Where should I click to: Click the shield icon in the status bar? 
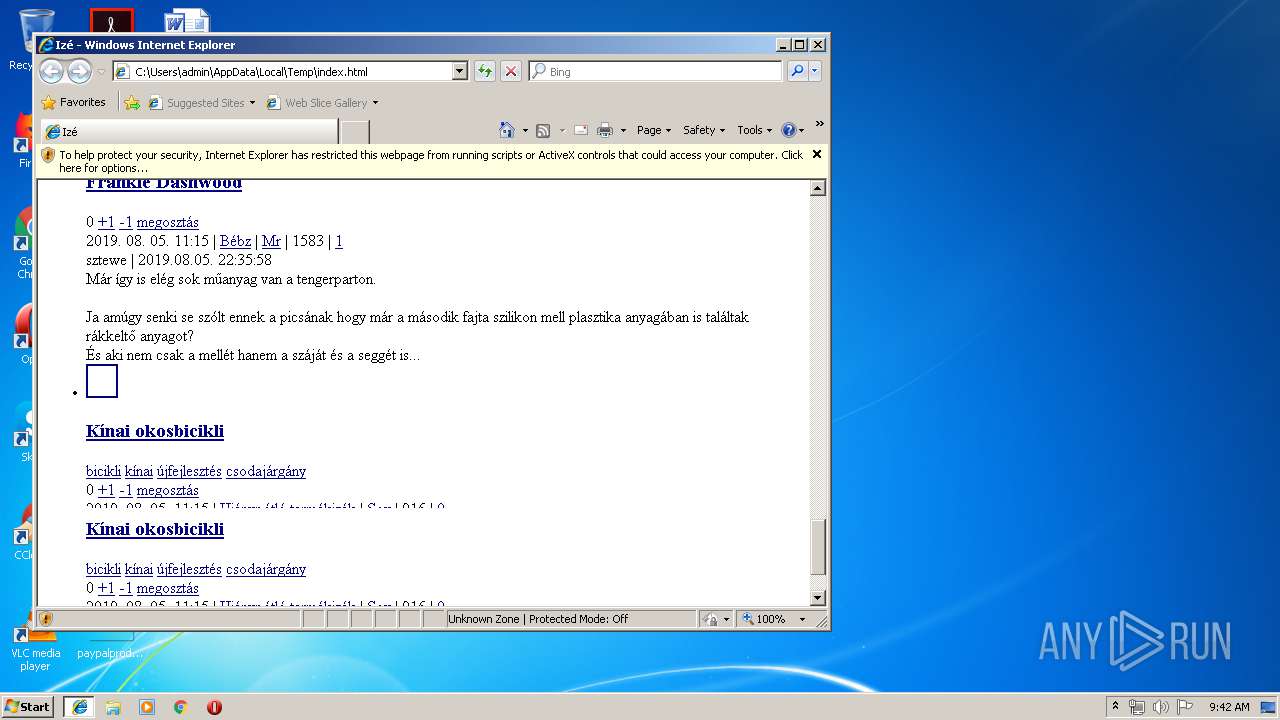click(x=46, y=619)
